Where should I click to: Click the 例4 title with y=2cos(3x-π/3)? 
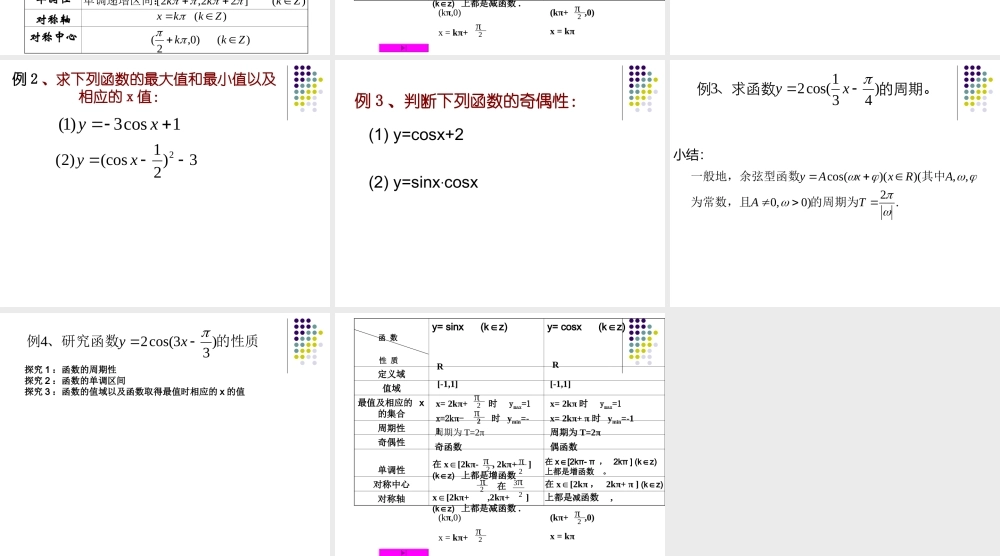point(142,342)
